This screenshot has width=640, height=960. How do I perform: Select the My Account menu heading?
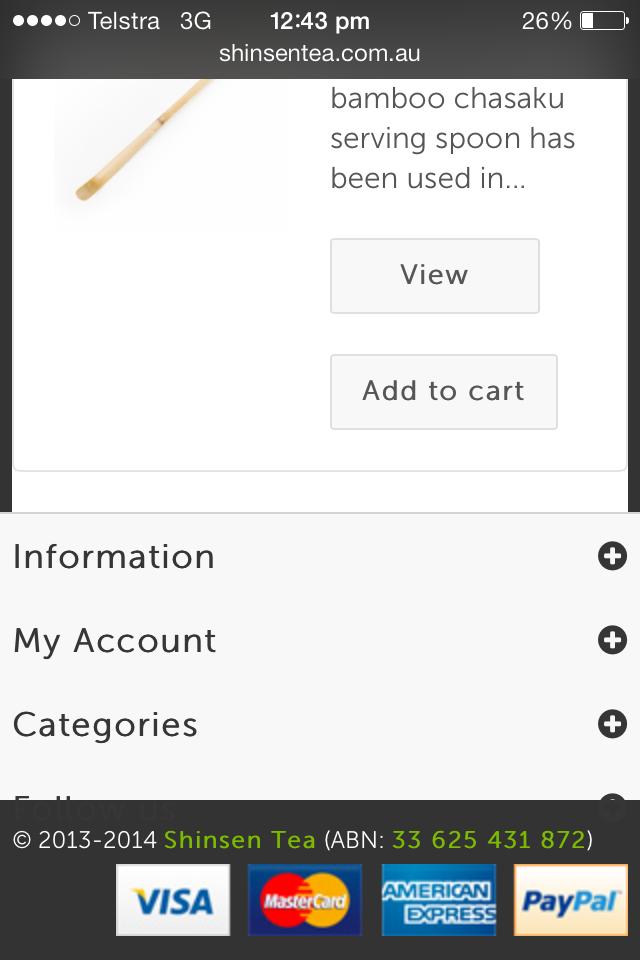[115, 642]
